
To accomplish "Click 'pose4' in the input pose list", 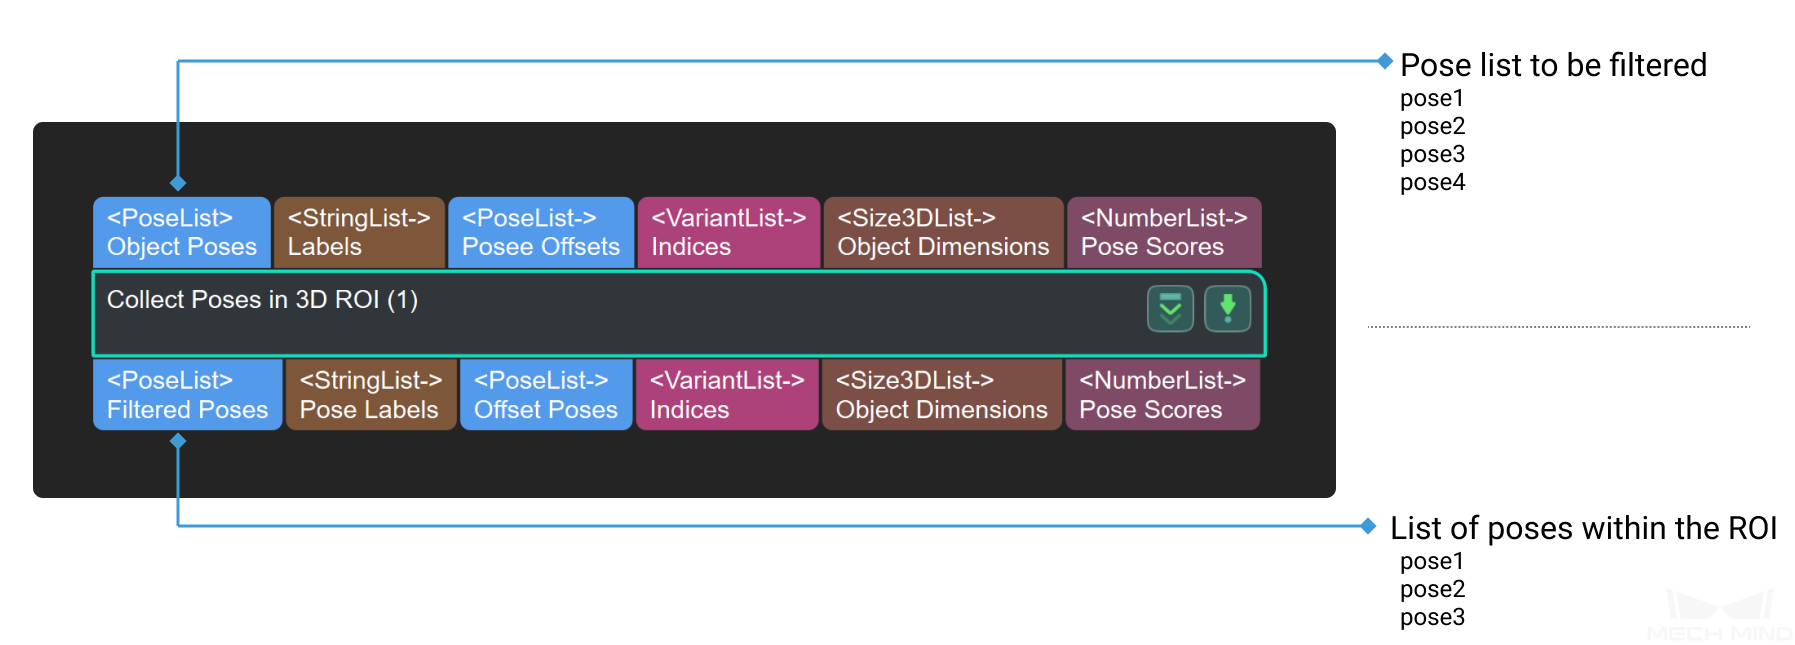I will pos(1432,182).
